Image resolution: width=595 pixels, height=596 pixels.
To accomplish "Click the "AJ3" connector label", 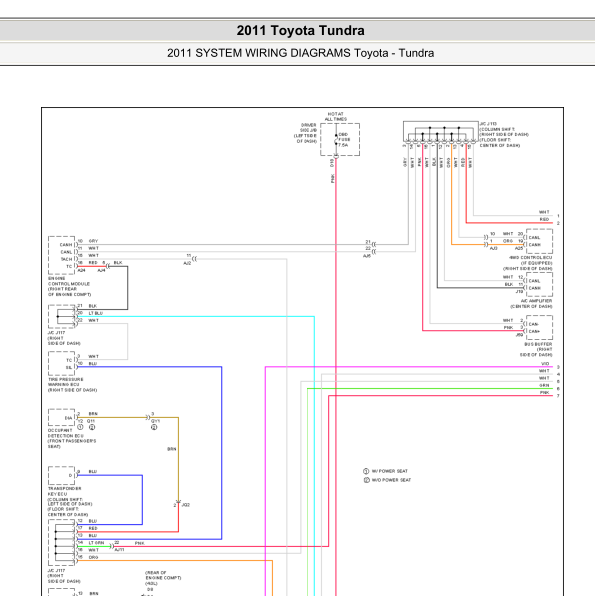I will (x=493, y=248).
